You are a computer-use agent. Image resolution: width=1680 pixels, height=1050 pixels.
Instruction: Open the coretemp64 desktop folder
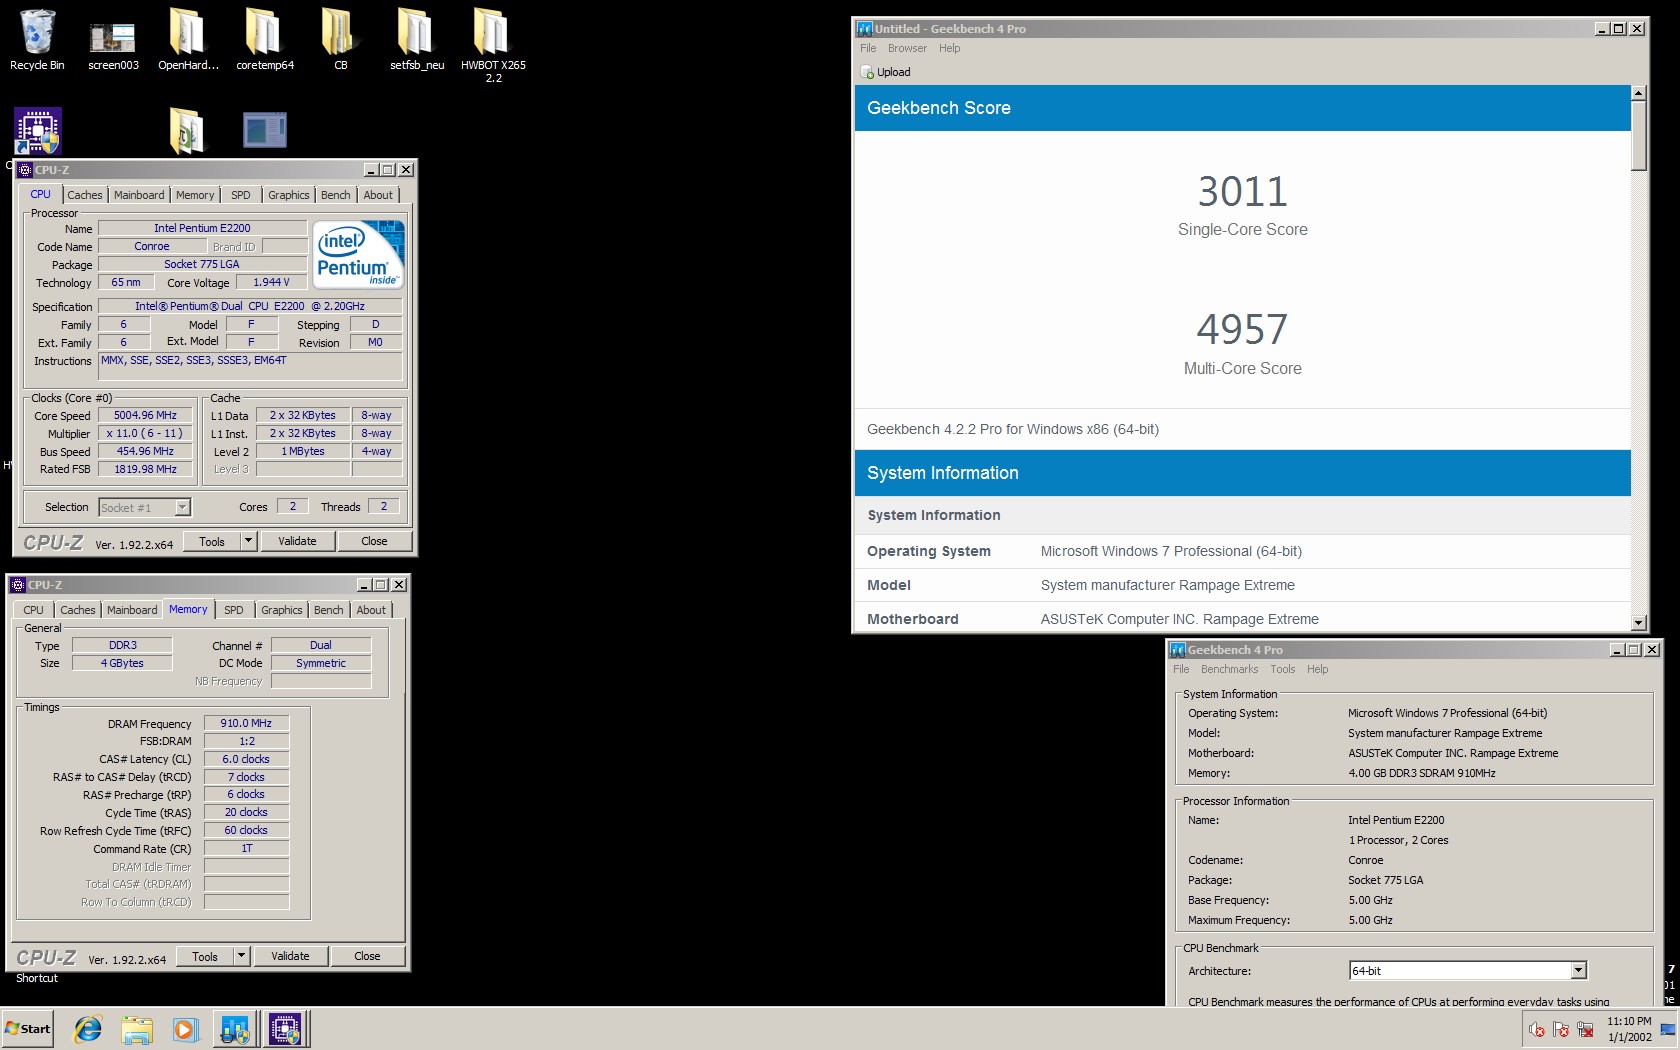click(265, 40)
